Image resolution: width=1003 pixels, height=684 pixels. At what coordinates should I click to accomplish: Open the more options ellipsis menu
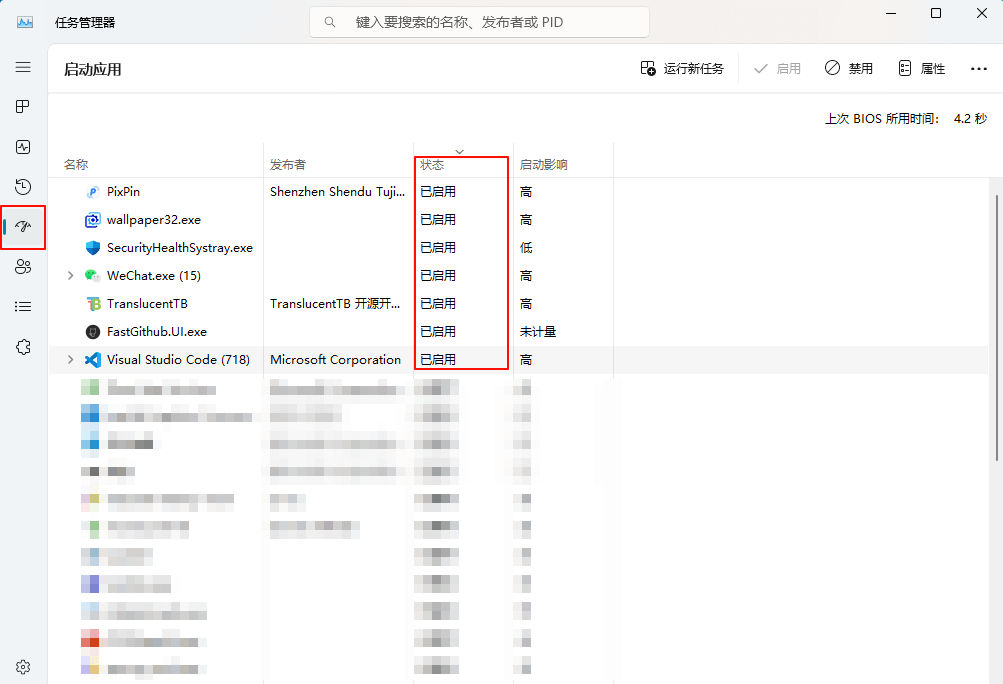point(978,68)
